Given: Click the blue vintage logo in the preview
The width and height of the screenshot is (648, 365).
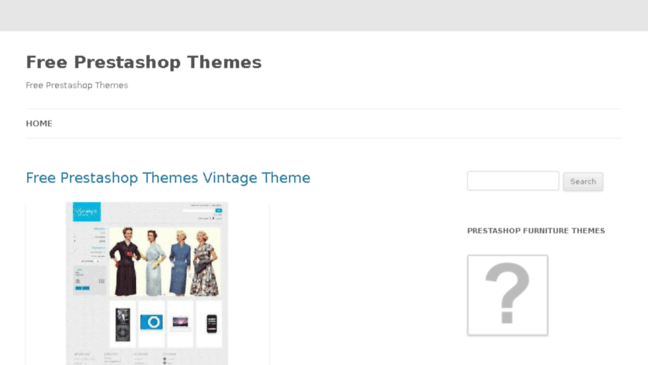Looking at the screenshot, I should pyautogui.click(x=87, y=212).
